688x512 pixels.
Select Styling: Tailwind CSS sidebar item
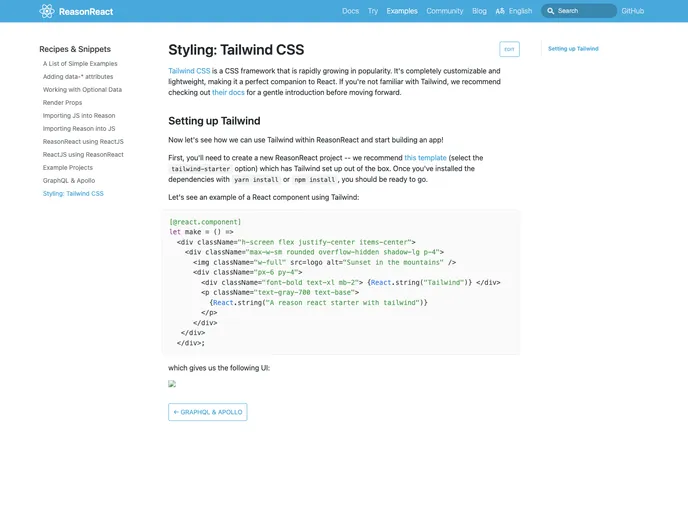point(73,193)
